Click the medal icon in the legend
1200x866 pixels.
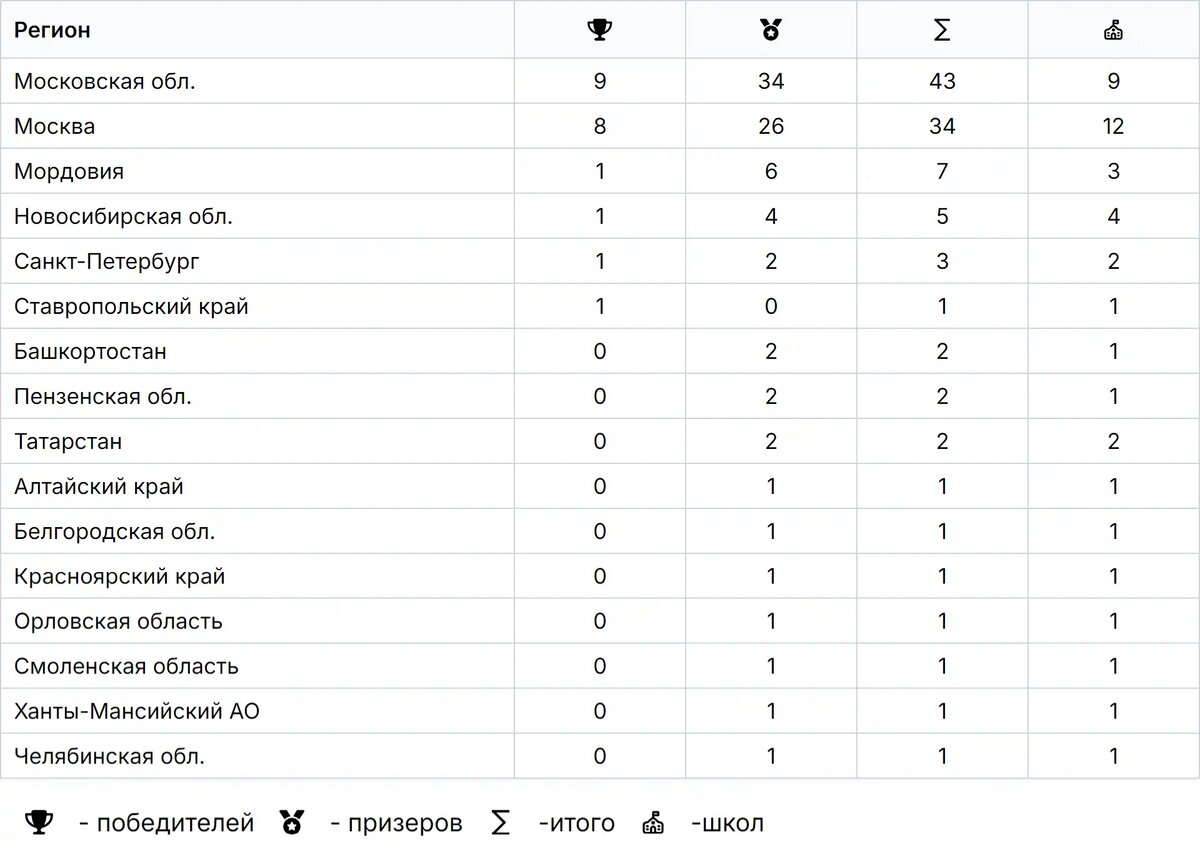292,823
